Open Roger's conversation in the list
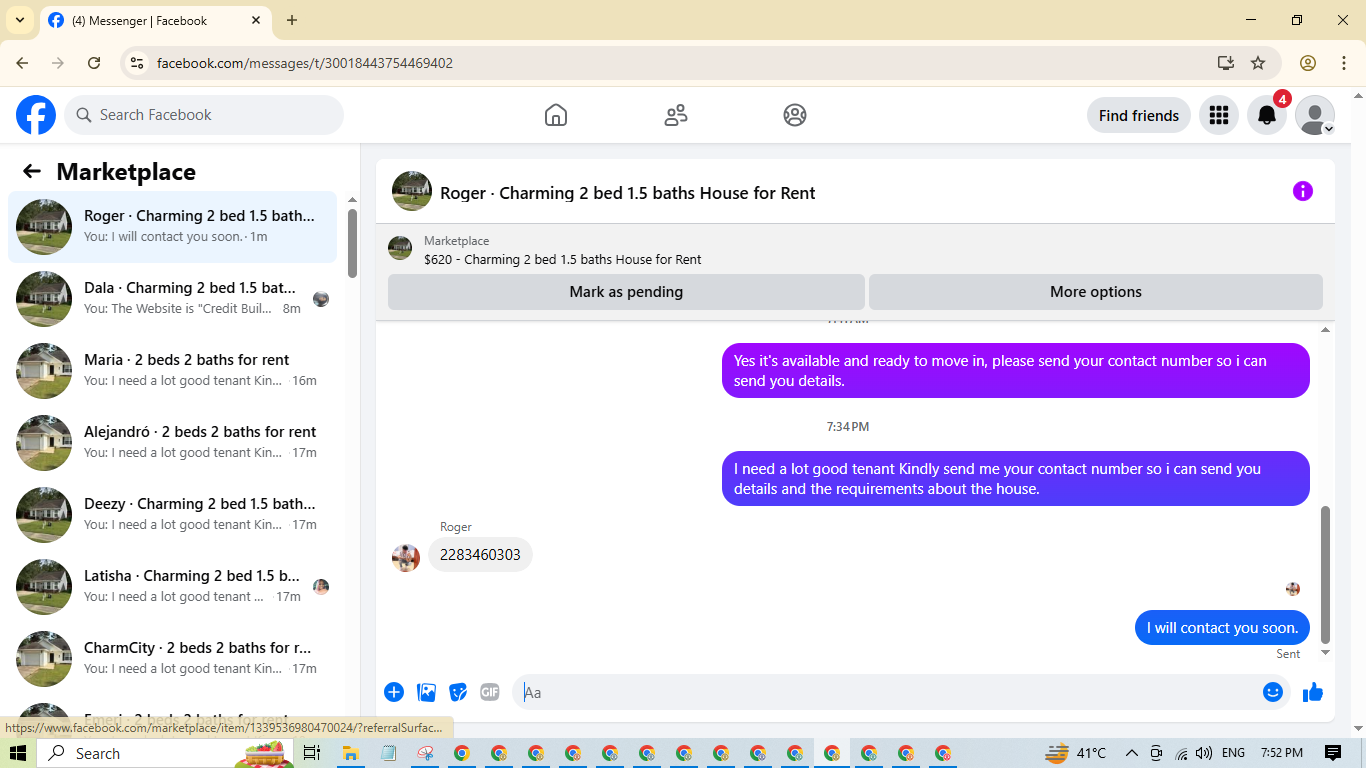This screenshot has height=768, width=1366. [172, 227]
